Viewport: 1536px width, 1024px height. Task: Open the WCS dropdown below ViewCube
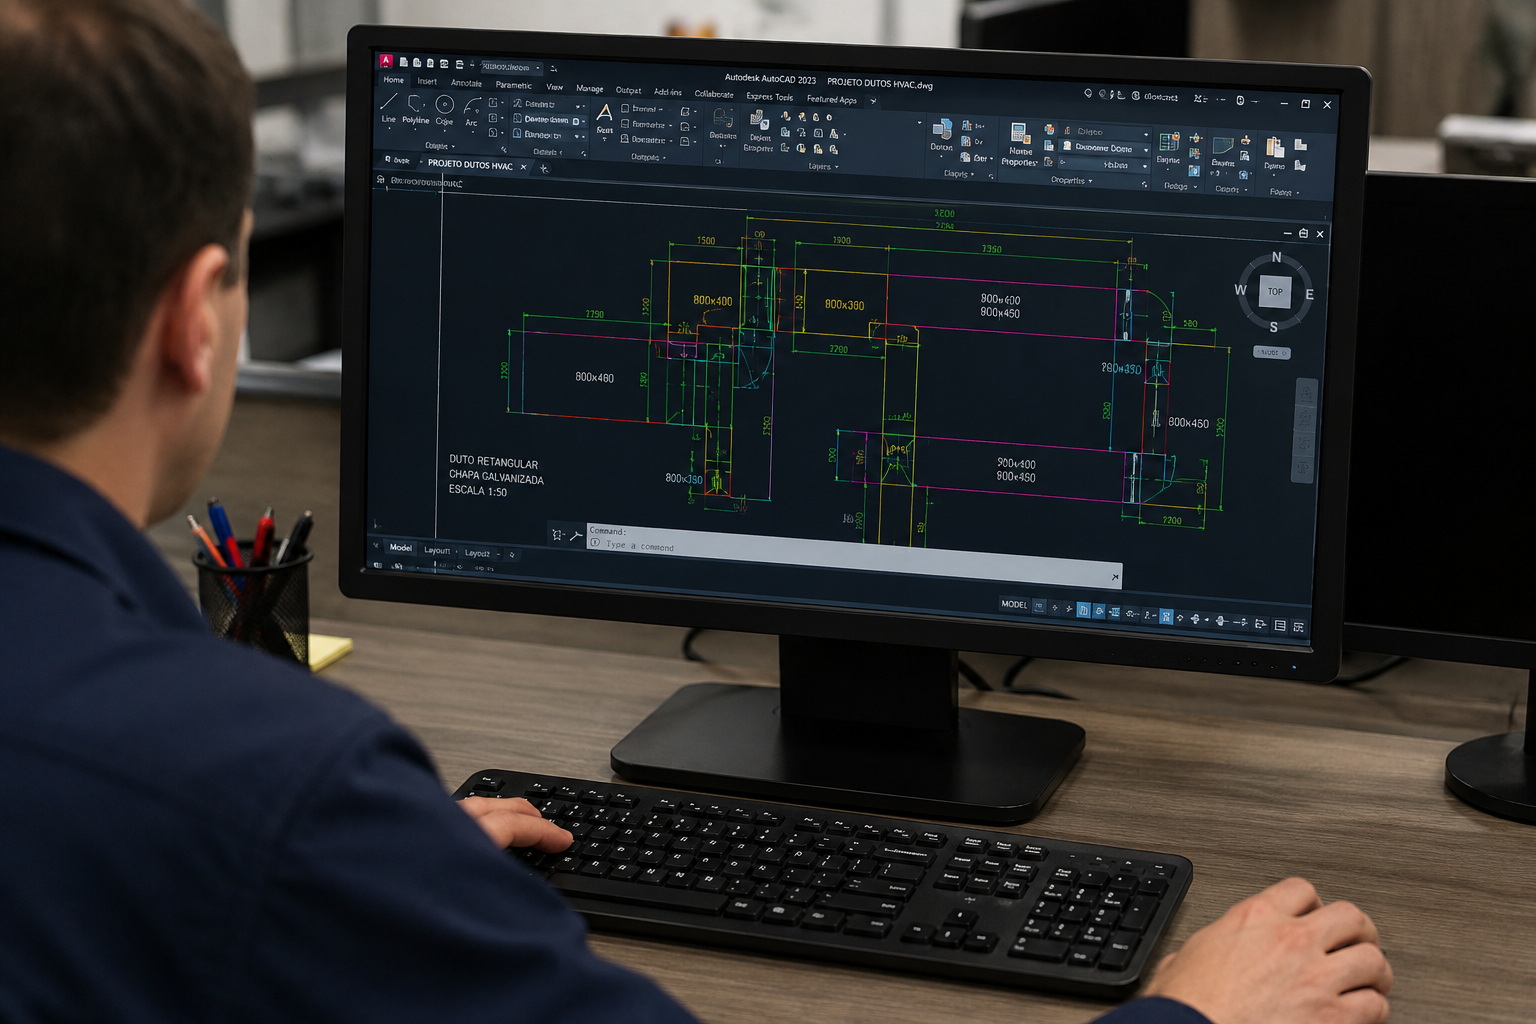click(x=1272, y=352)
